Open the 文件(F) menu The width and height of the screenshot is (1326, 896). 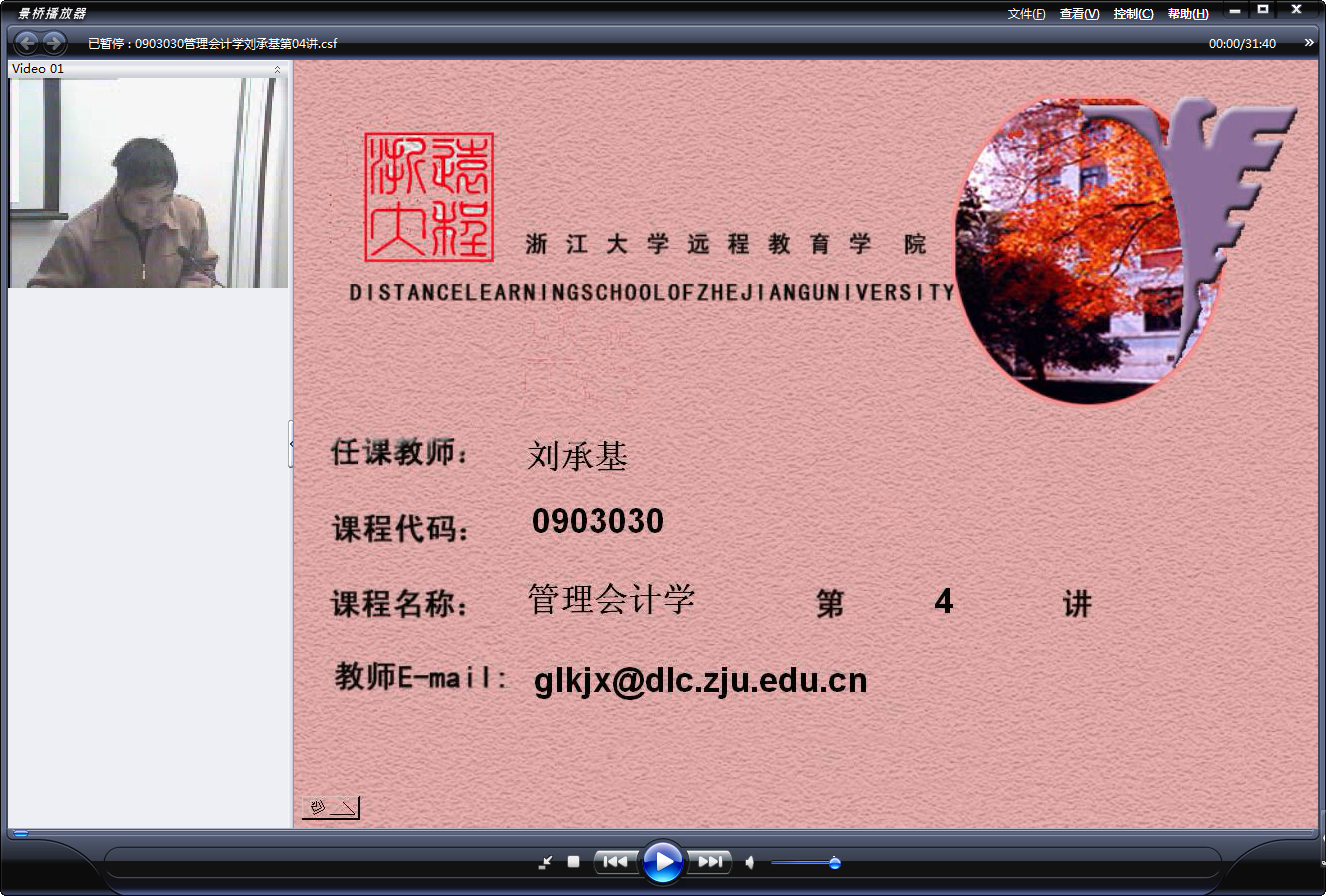(x=1026, y=14)
